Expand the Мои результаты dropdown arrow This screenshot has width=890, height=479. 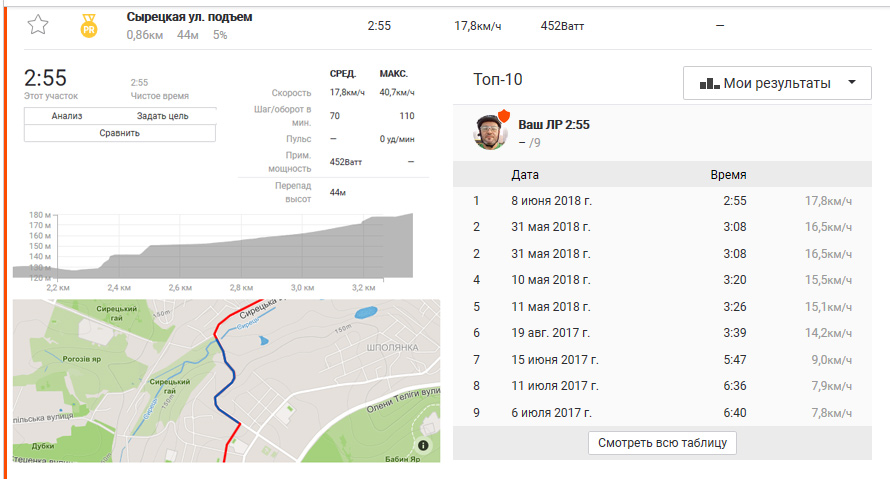851,83
